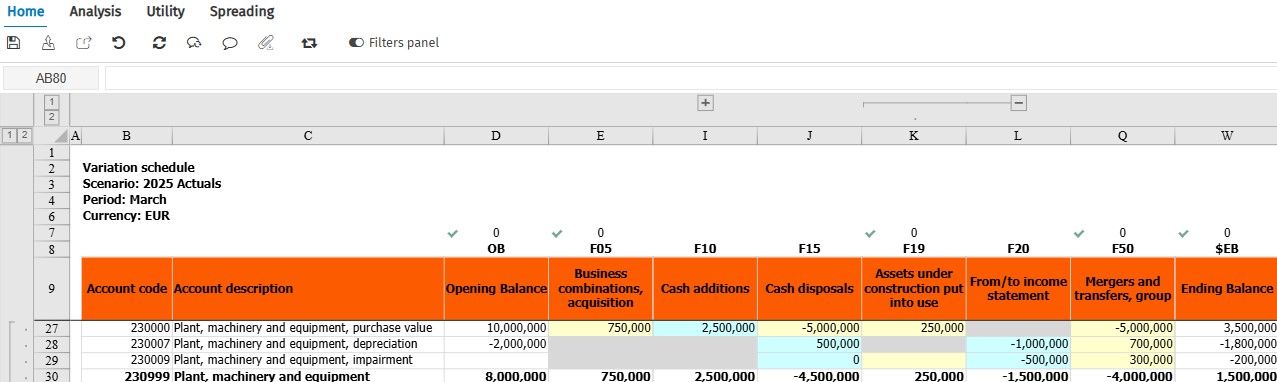This screenshot has width=1277, height=382.
Task: Click the F05 flow code cell
Action: coord(600,249)
